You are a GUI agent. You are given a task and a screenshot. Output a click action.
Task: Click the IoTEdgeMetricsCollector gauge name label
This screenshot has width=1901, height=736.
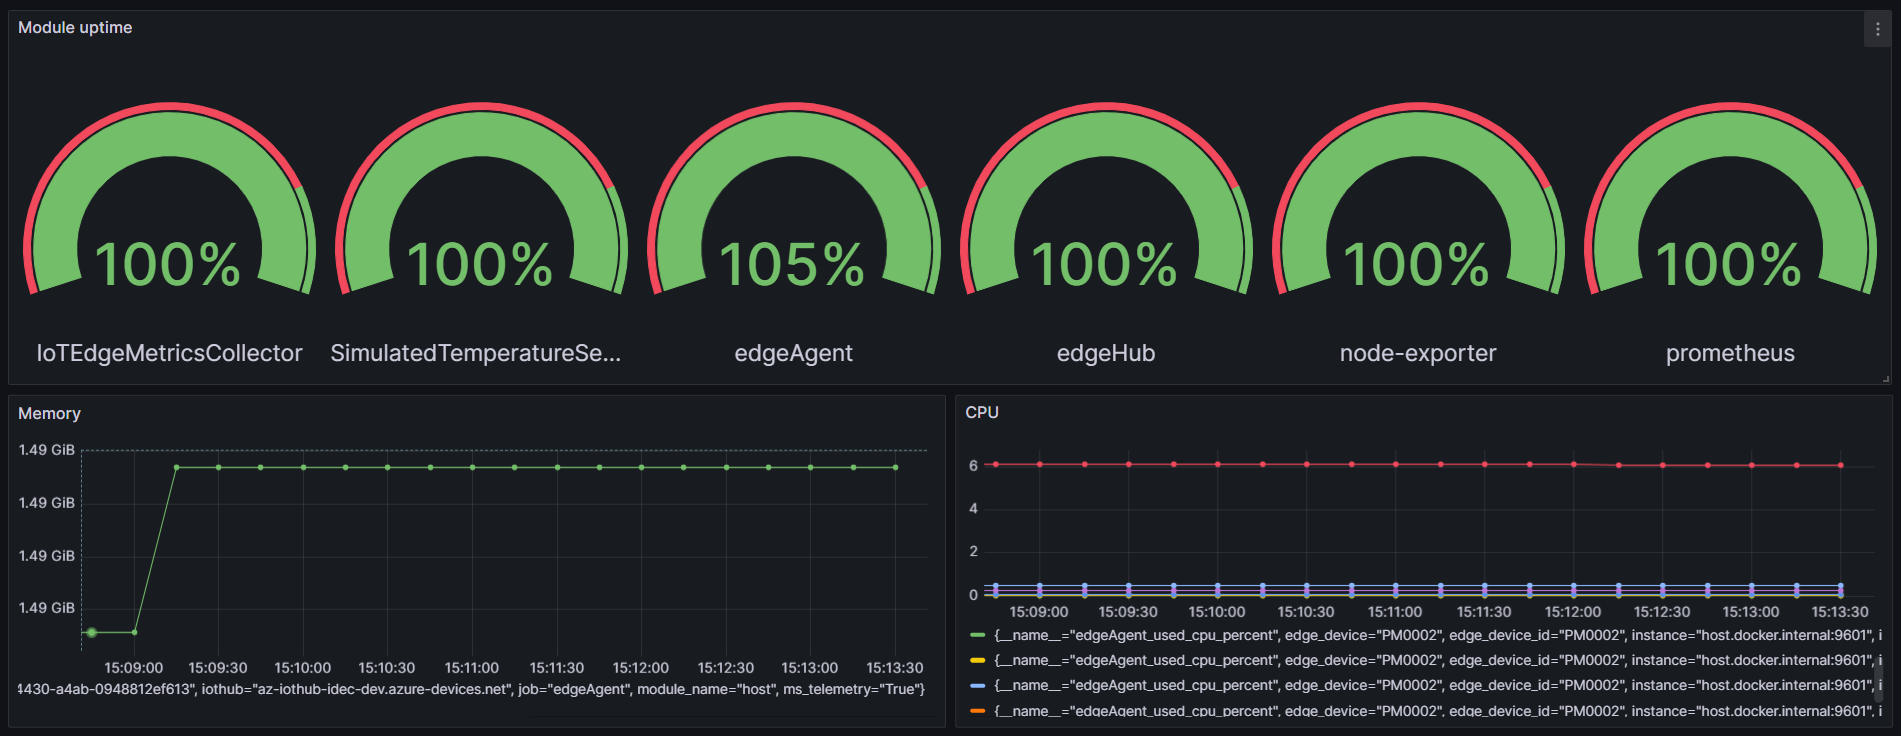[x=169, y=353]
